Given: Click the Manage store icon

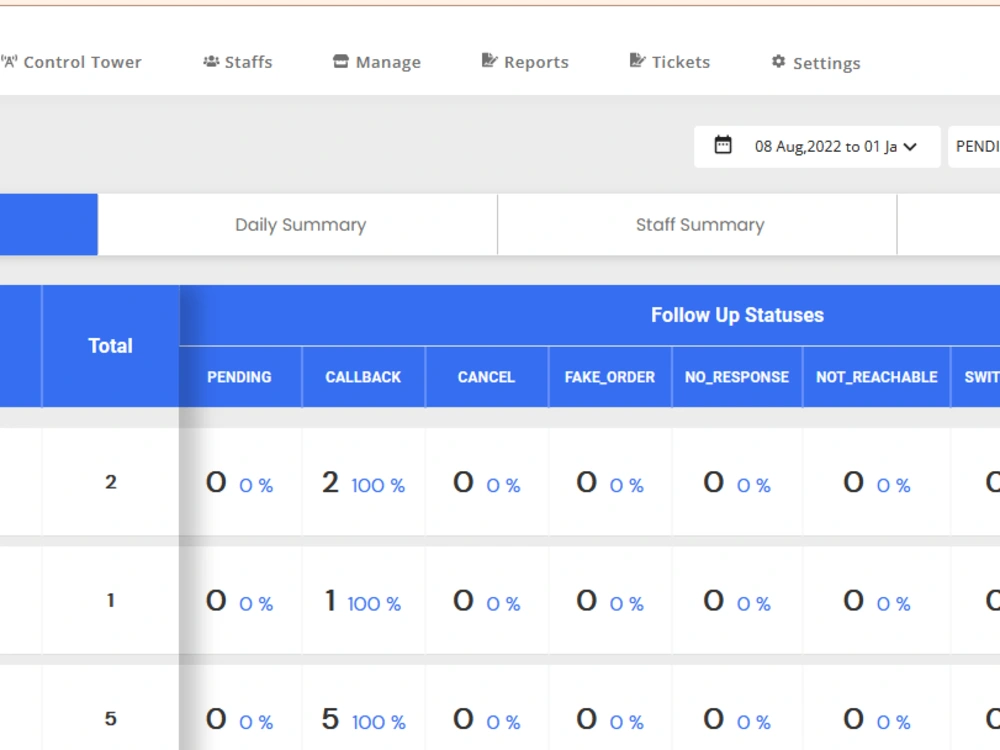Looking at the screenshot, I should point(341,61).
